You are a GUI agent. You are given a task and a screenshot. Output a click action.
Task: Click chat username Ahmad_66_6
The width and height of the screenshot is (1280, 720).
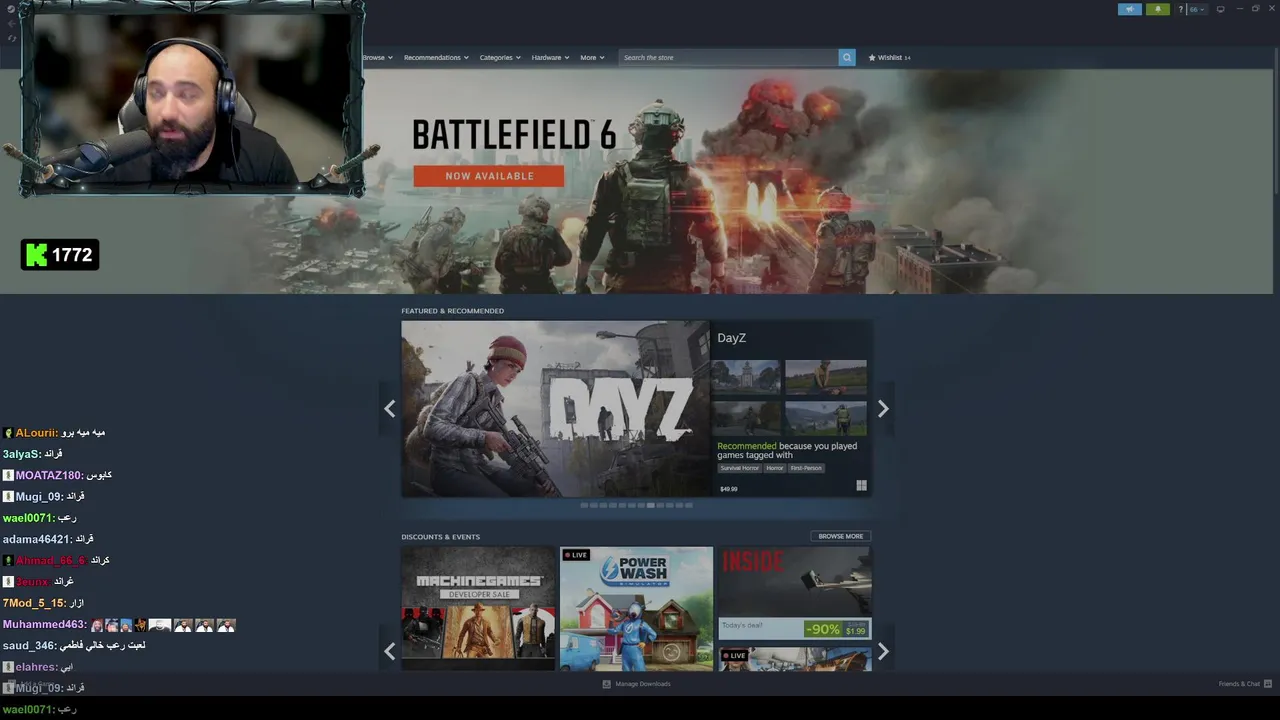pyautogui.click(x=50, y=560)
